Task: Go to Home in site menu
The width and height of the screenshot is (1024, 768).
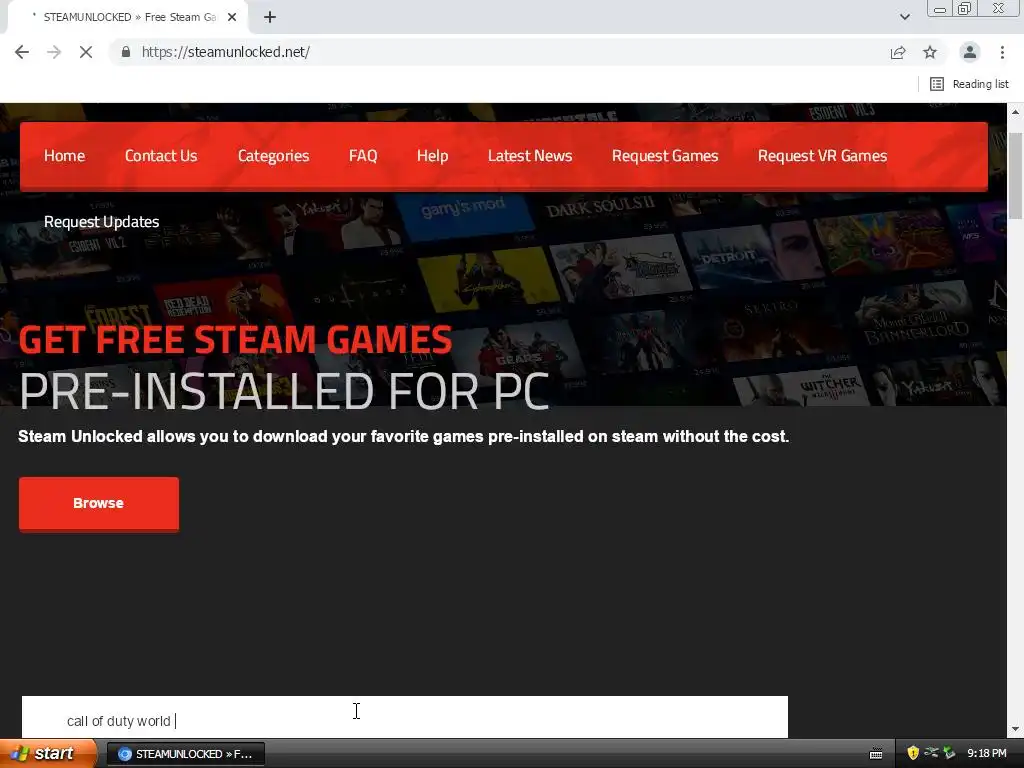Action: pos(65,156)
